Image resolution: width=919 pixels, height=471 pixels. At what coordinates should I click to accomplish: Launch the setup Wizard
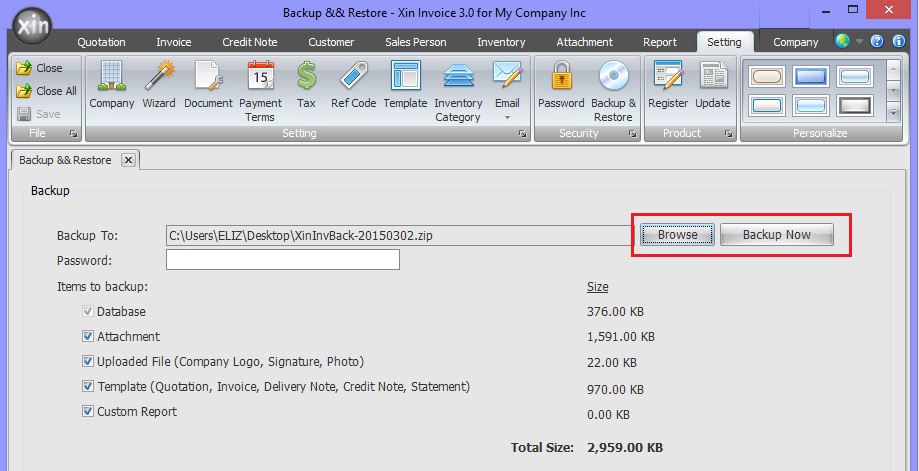159,86
